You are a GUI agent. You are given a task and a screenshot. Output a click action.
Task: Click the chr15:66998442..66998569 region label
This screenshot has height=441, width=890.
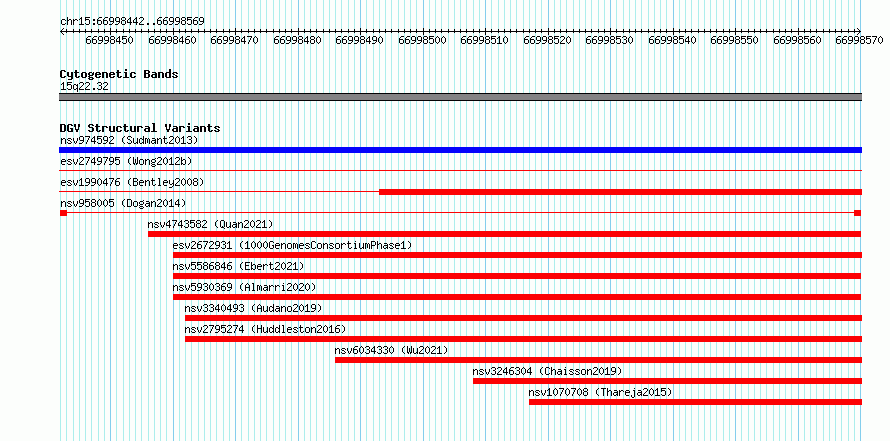coord(132,21)
